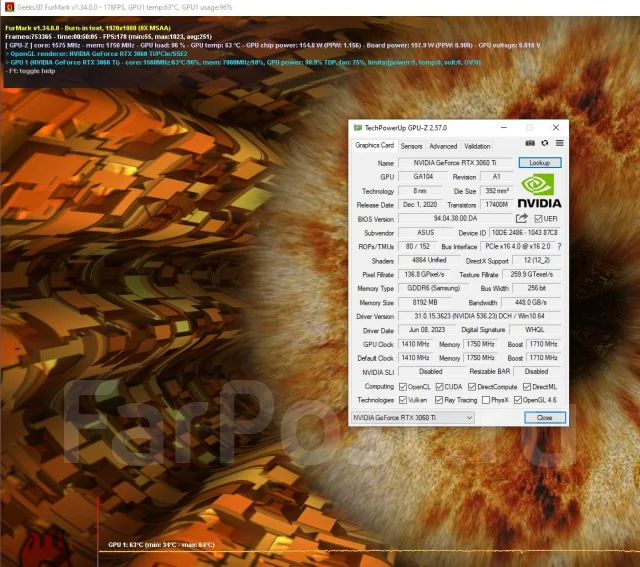Click the 17400M transistors value
Image resolution: width=640 pixels, height=567 pixels.
coord(497,205)
